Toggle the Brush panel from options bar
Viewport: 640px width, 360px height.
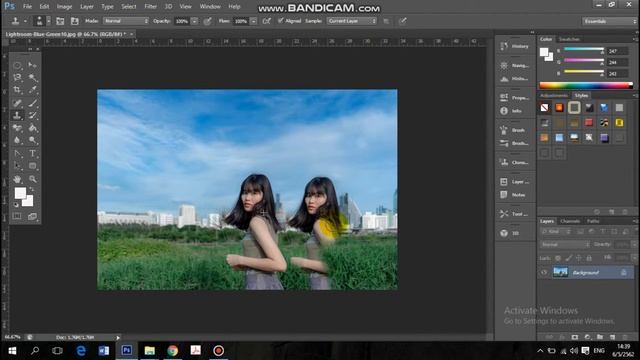(x=60, y=21)
